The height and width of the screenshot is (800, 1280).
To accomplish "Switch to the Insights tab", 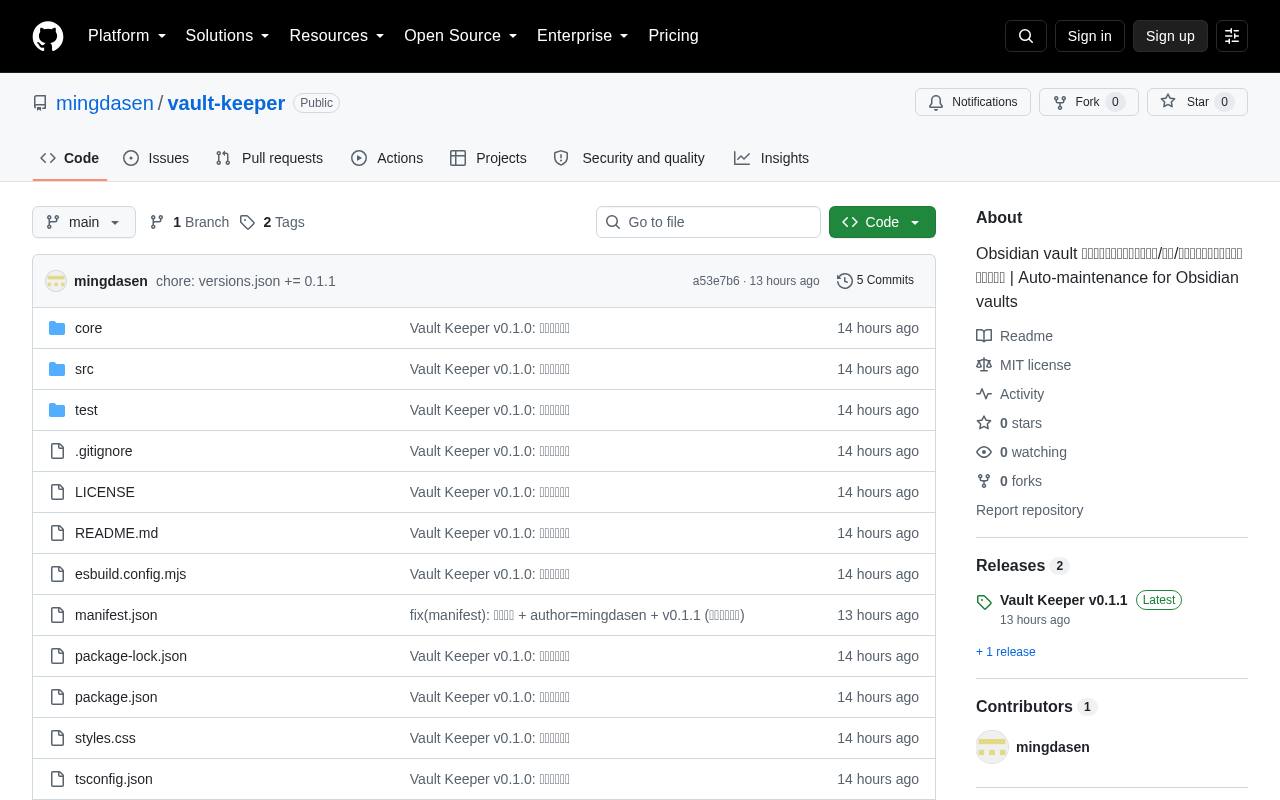I will 771,158.
